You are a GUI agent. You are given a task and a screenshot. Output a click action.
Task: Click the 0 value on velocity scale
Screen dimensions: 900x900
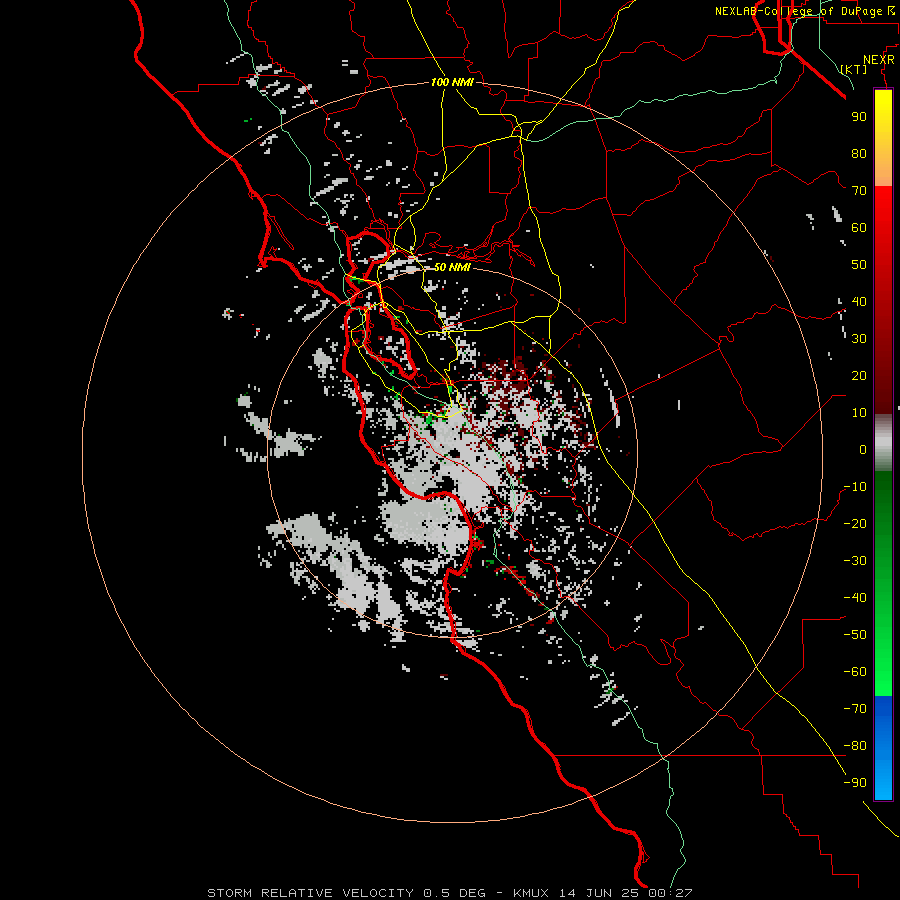(863, 450)
